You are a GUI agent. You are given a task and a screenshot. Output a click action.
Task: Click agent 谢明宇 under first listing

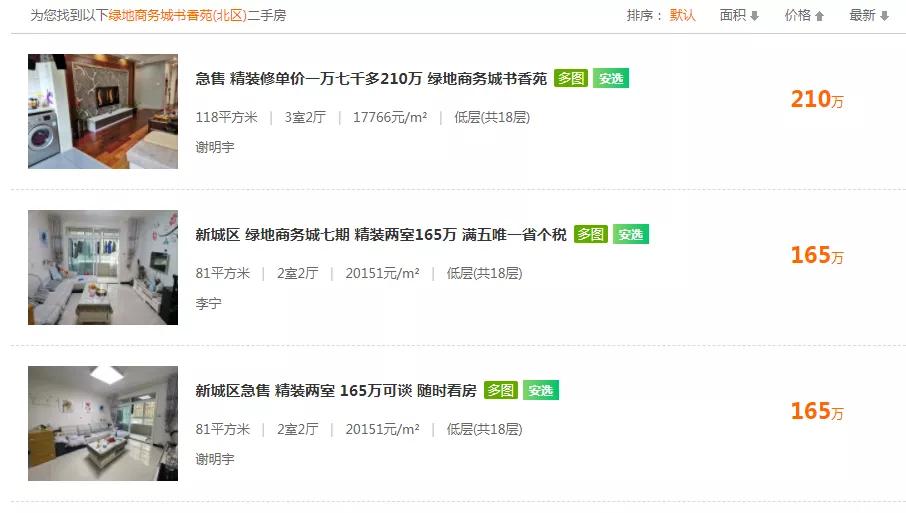click(215, 147)
